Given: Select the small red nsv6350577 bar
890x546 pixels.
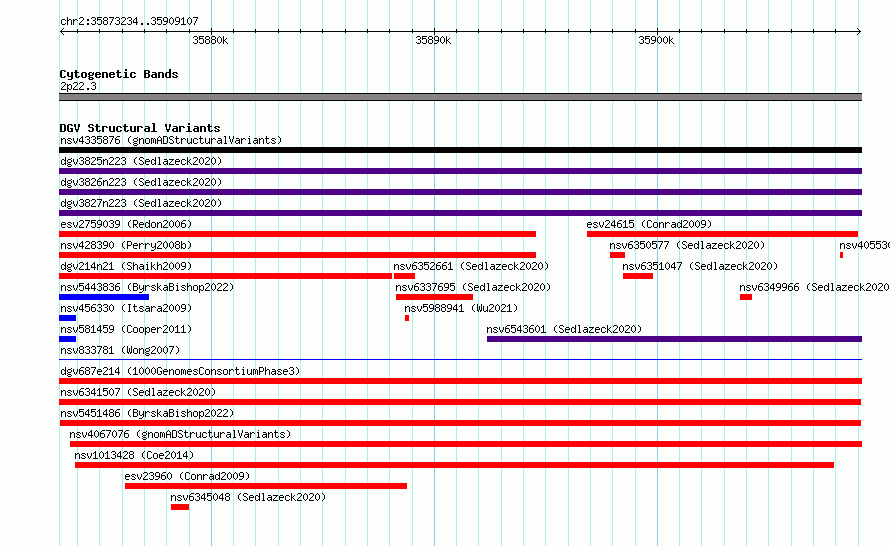Looking at the screenshot, I should tap(617, 255).
